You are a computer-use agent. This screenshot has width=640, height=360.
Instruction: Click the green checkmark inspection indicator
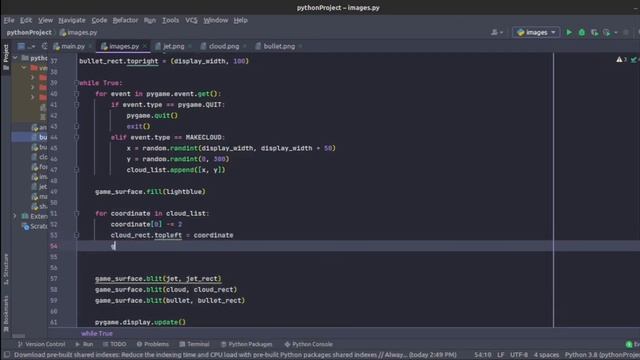pos(634,60)
